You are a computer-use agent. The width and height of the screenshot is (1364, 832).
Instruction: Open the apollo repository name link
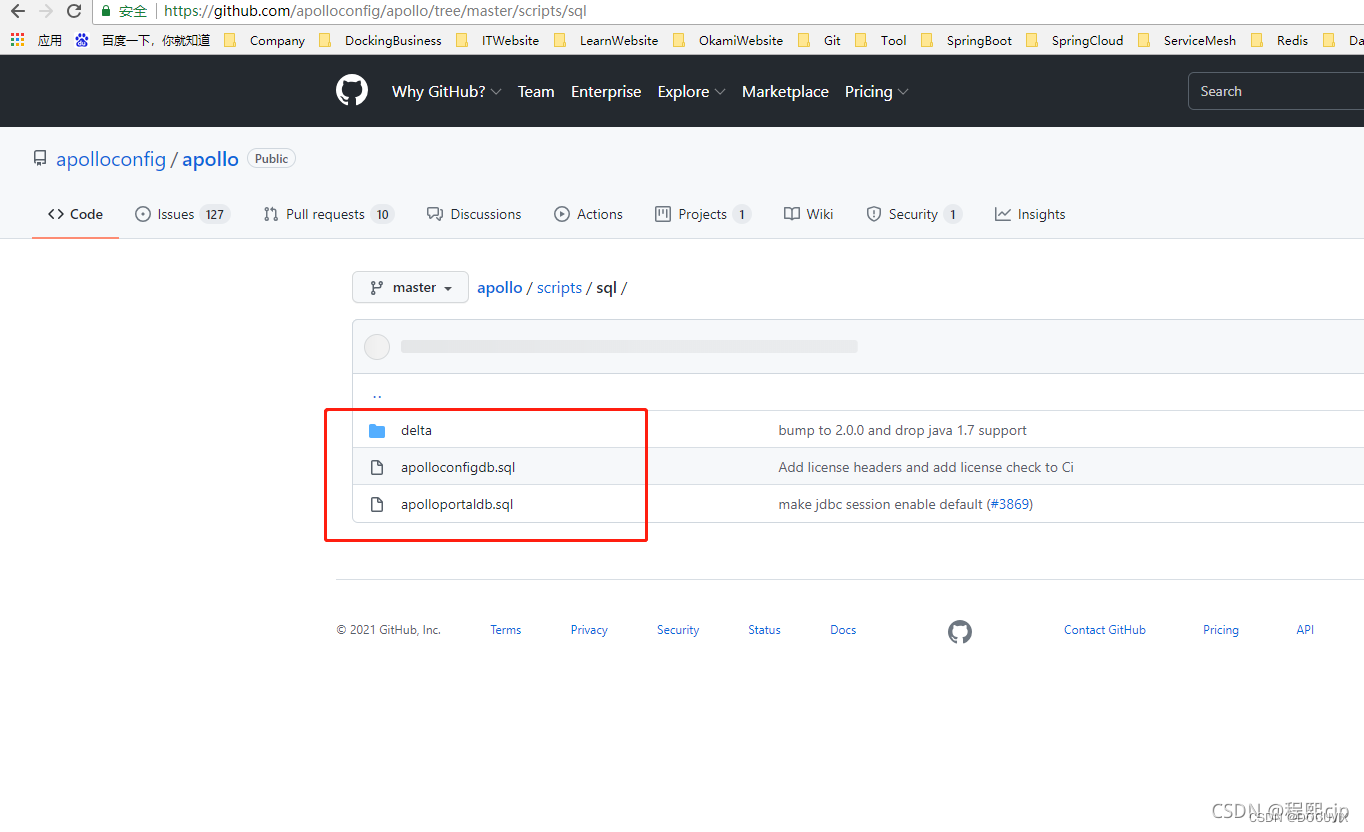210,159
